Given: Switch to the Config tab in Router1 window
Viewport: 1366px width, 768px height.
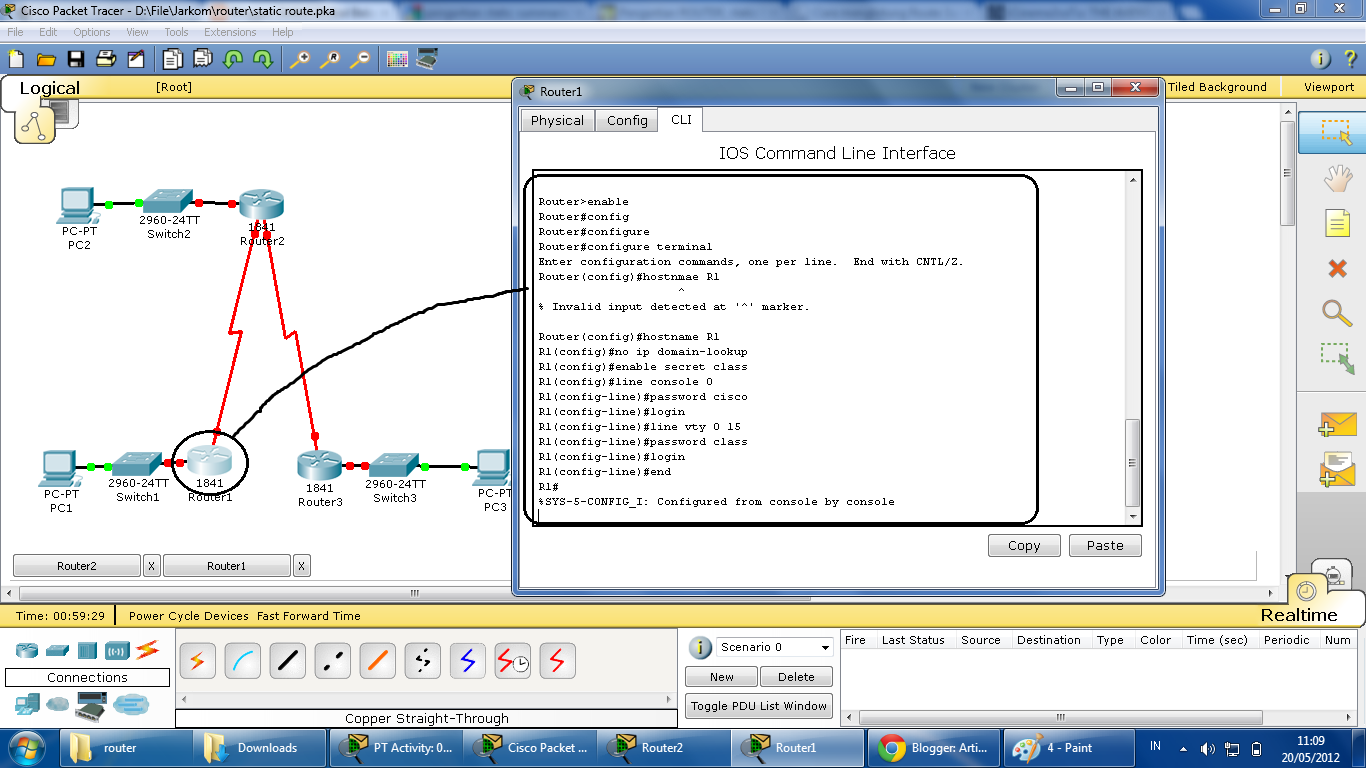Looking at the screenshot, I should point(627,120).
